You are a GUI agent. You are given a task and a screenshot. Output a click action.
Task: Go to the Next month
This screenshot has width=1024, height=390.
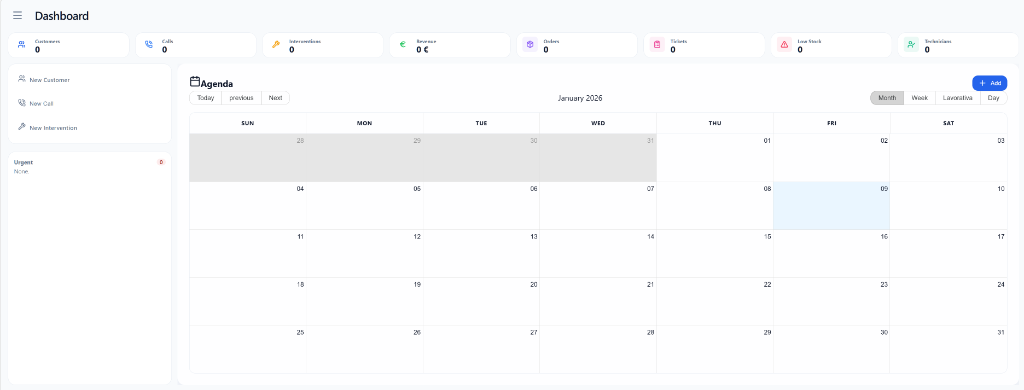coord(276,98)
